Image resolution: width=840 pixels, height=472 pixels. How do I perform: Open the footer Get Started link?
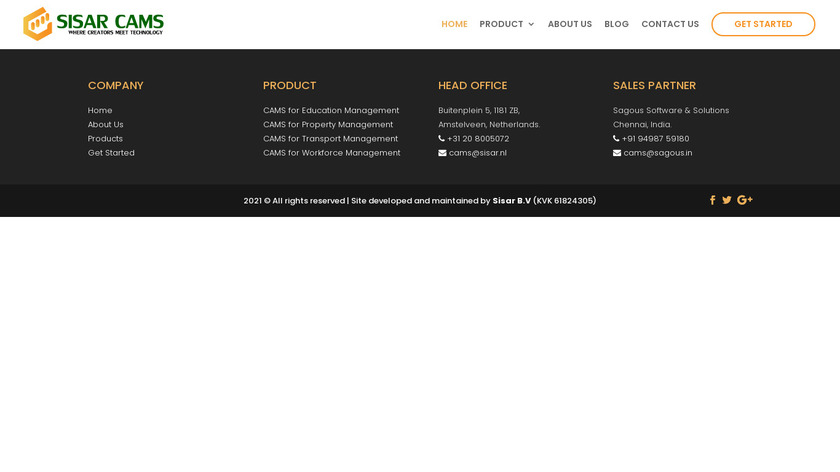click(111, 153)
